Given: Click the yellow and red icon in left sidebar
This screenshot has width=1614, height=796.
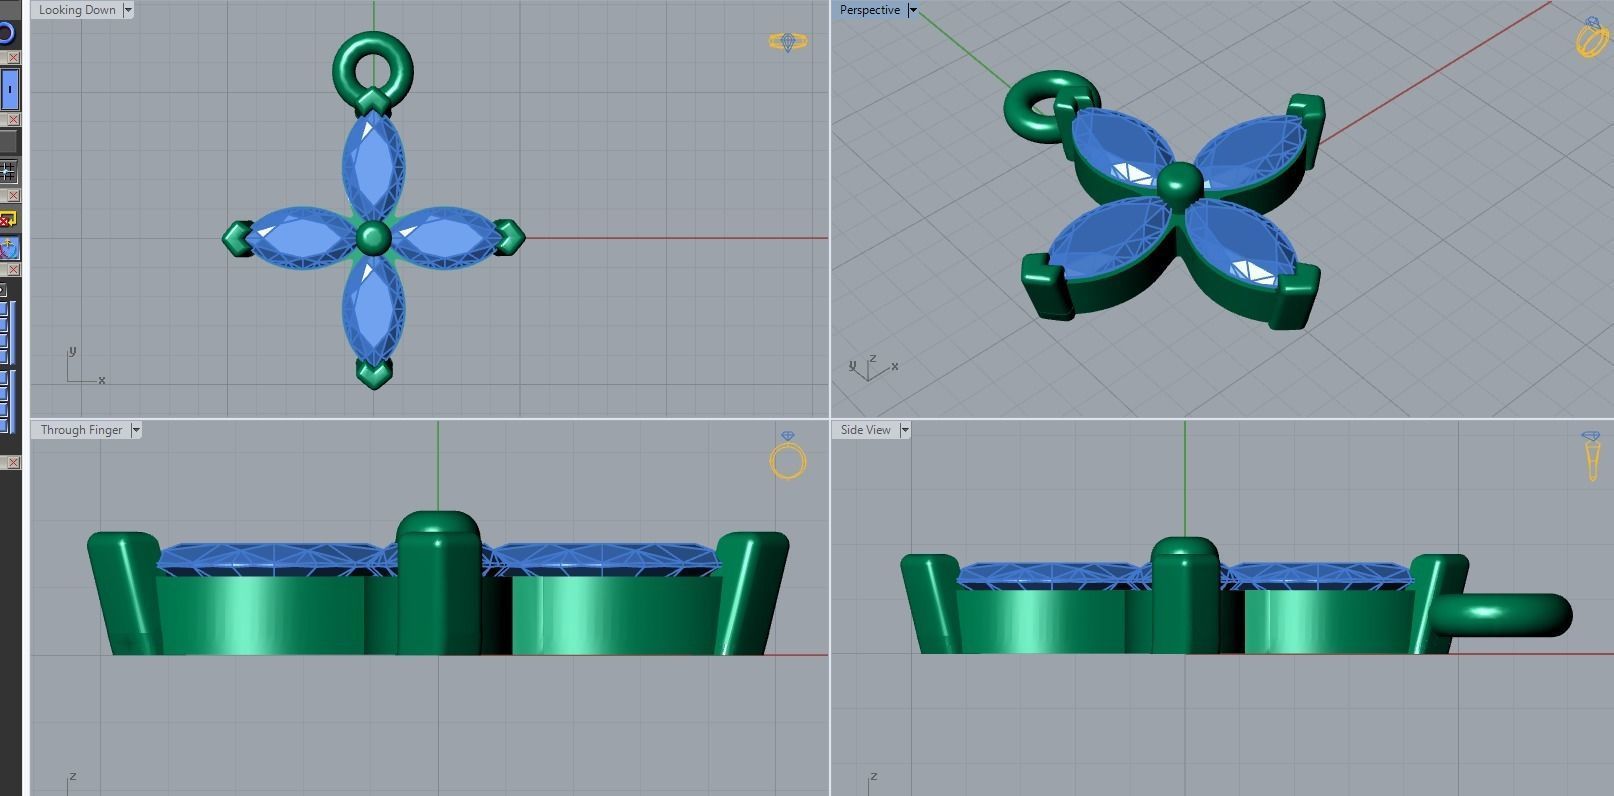Looking at the screenshot, I should pos(8,219).
